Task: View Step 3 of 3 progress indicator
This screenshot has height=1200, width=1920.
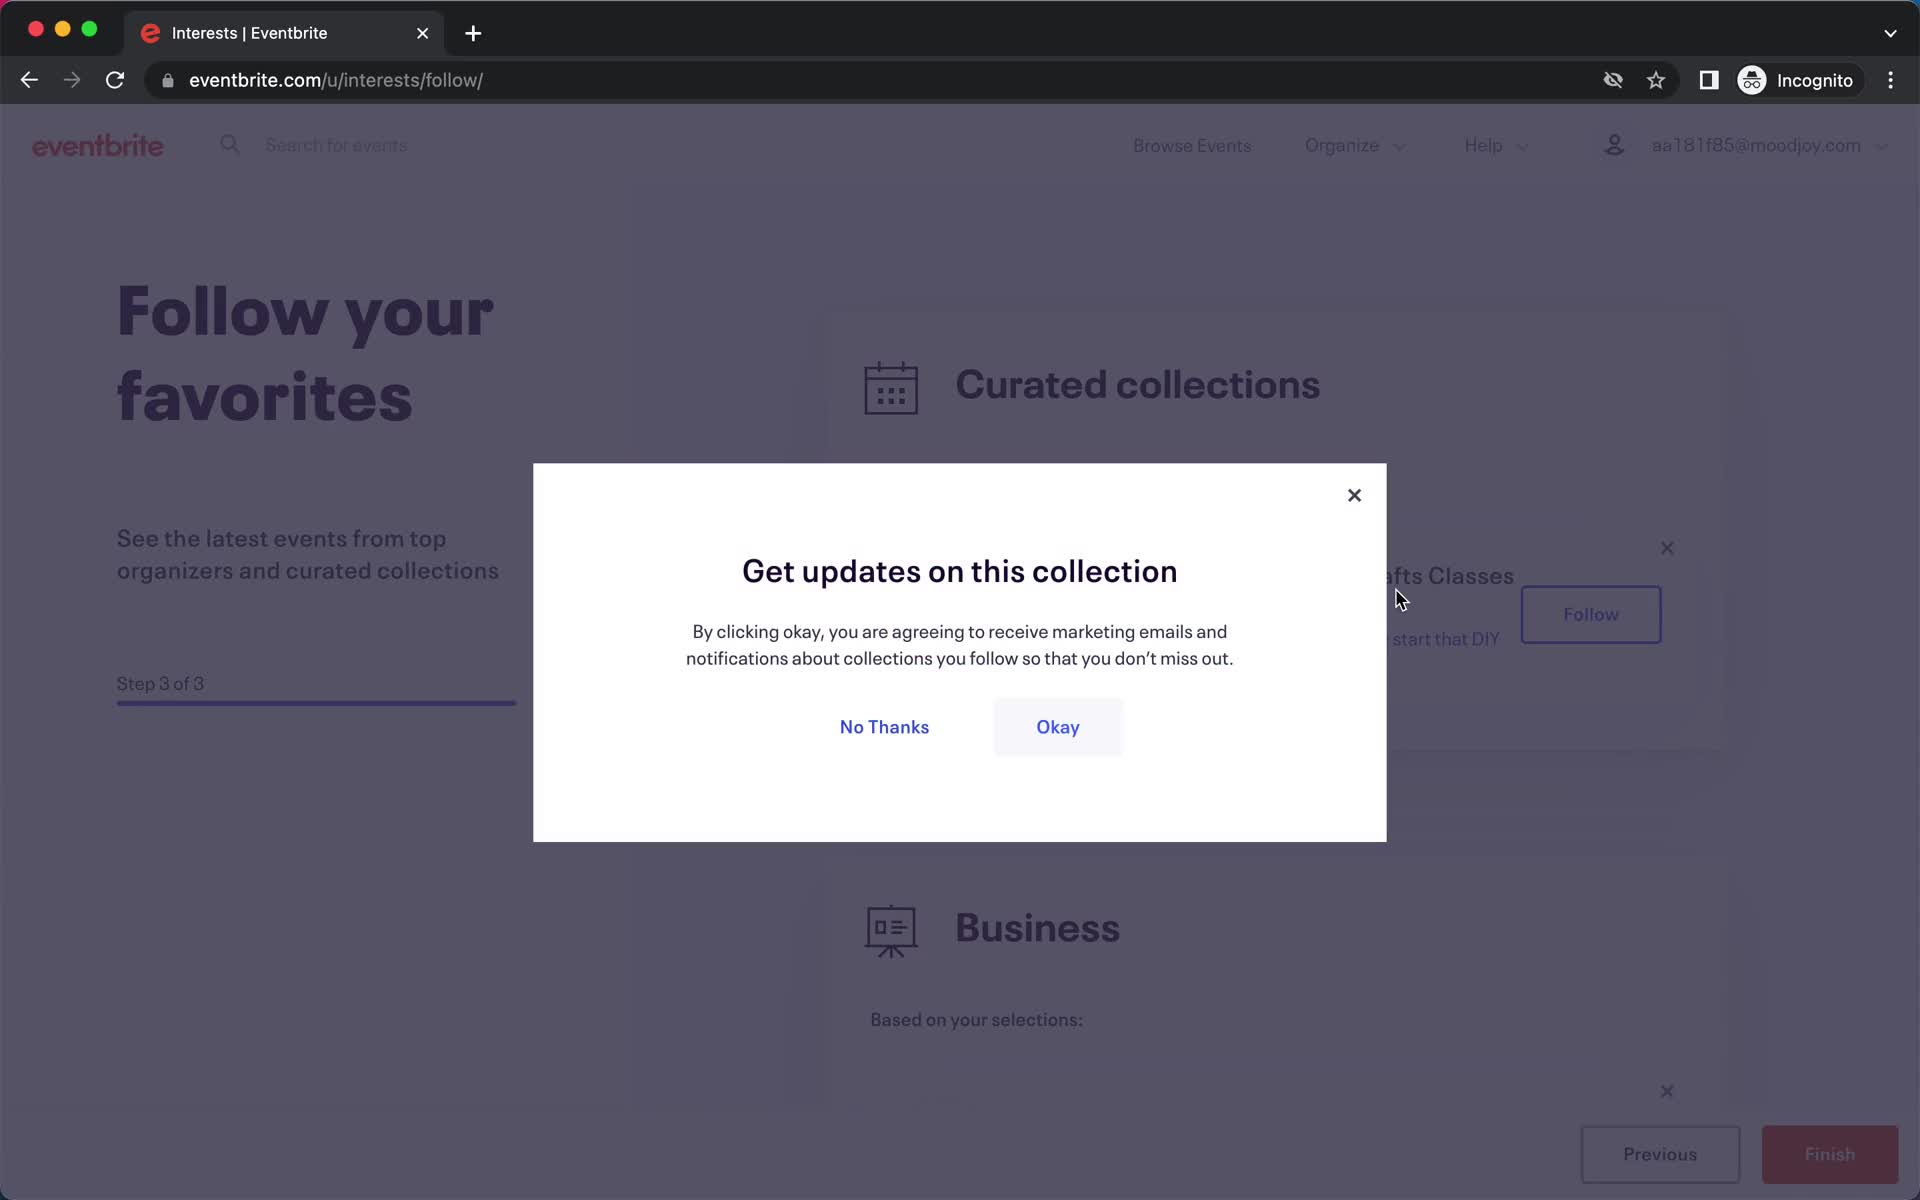Action: pyautogui.click(x=159, y=683)
